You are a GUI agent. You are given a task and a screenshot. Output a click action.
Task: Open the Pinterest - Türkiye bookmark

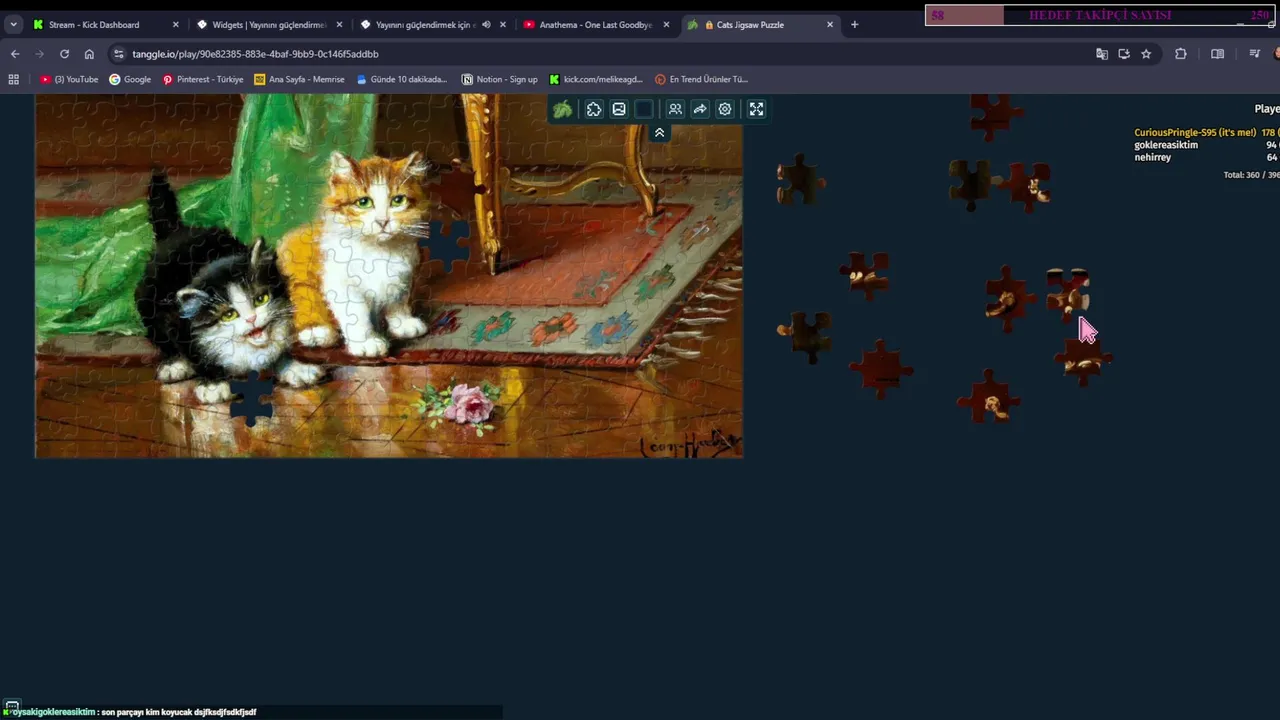[203, 79]
